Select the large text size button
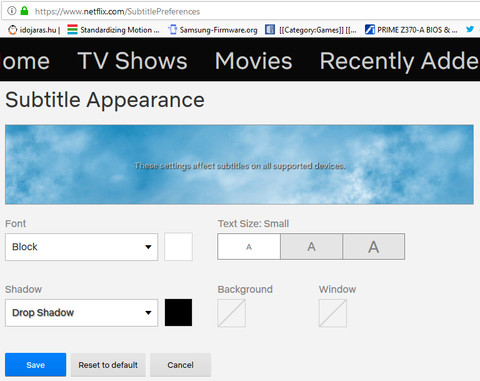480x381 pixels. [374, 247]
